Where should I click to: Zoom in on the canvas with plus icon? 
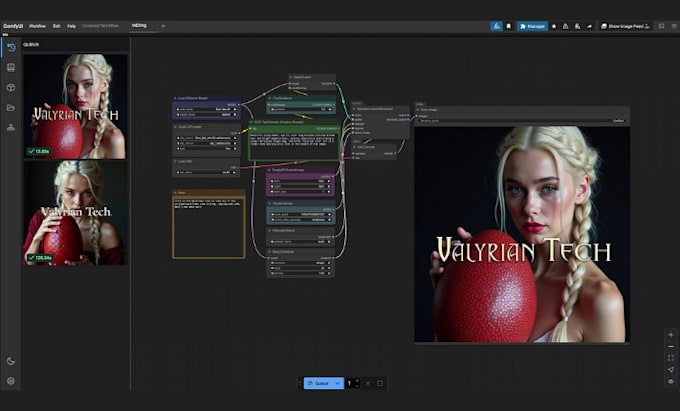pyautogui.click(x=670, y=334)
